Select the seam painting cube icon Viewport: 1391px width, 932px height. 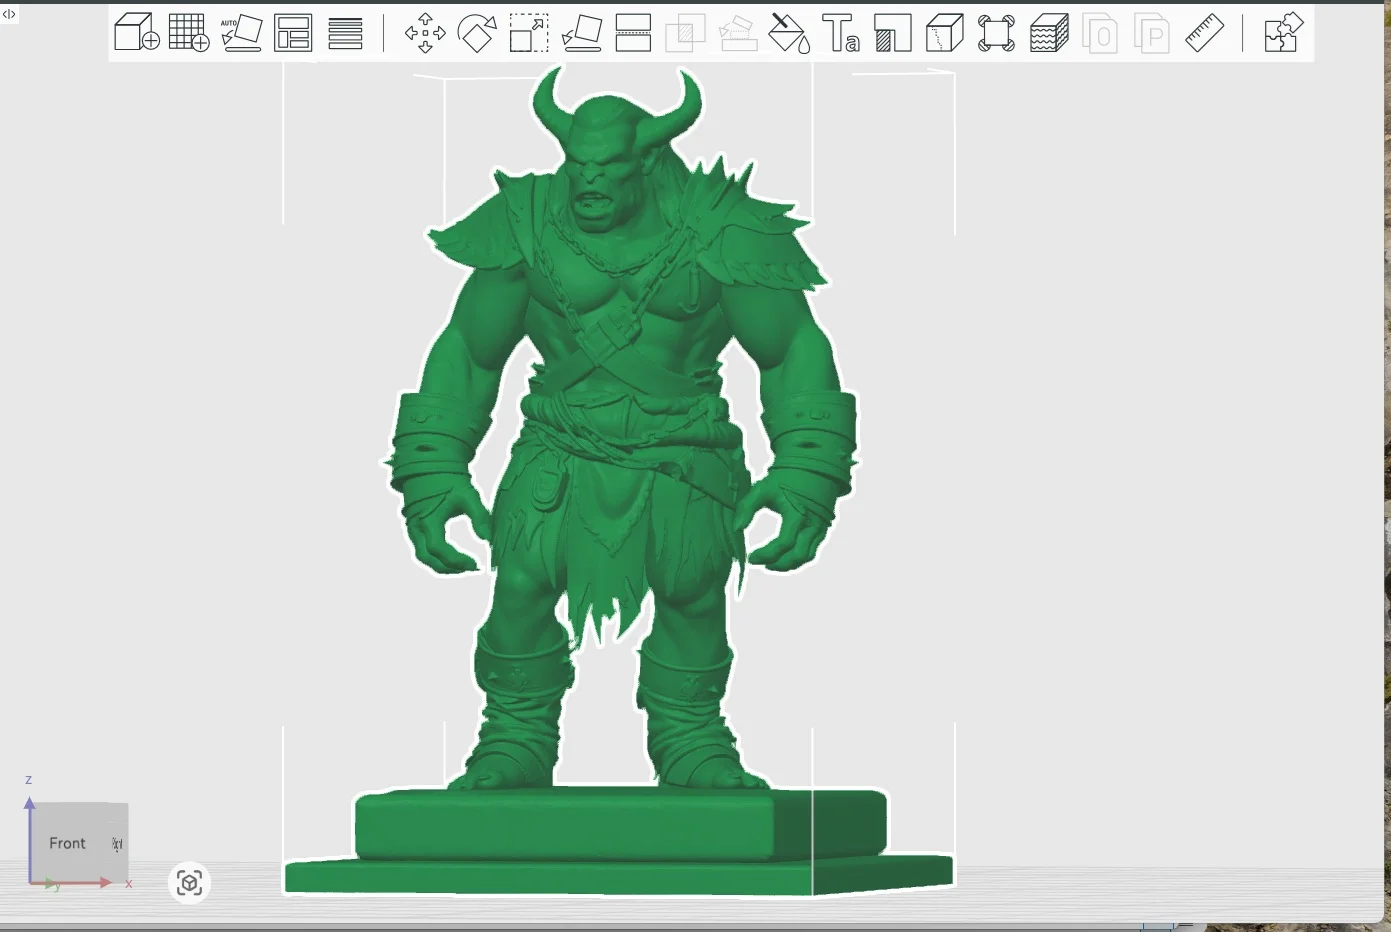[945, 33]
